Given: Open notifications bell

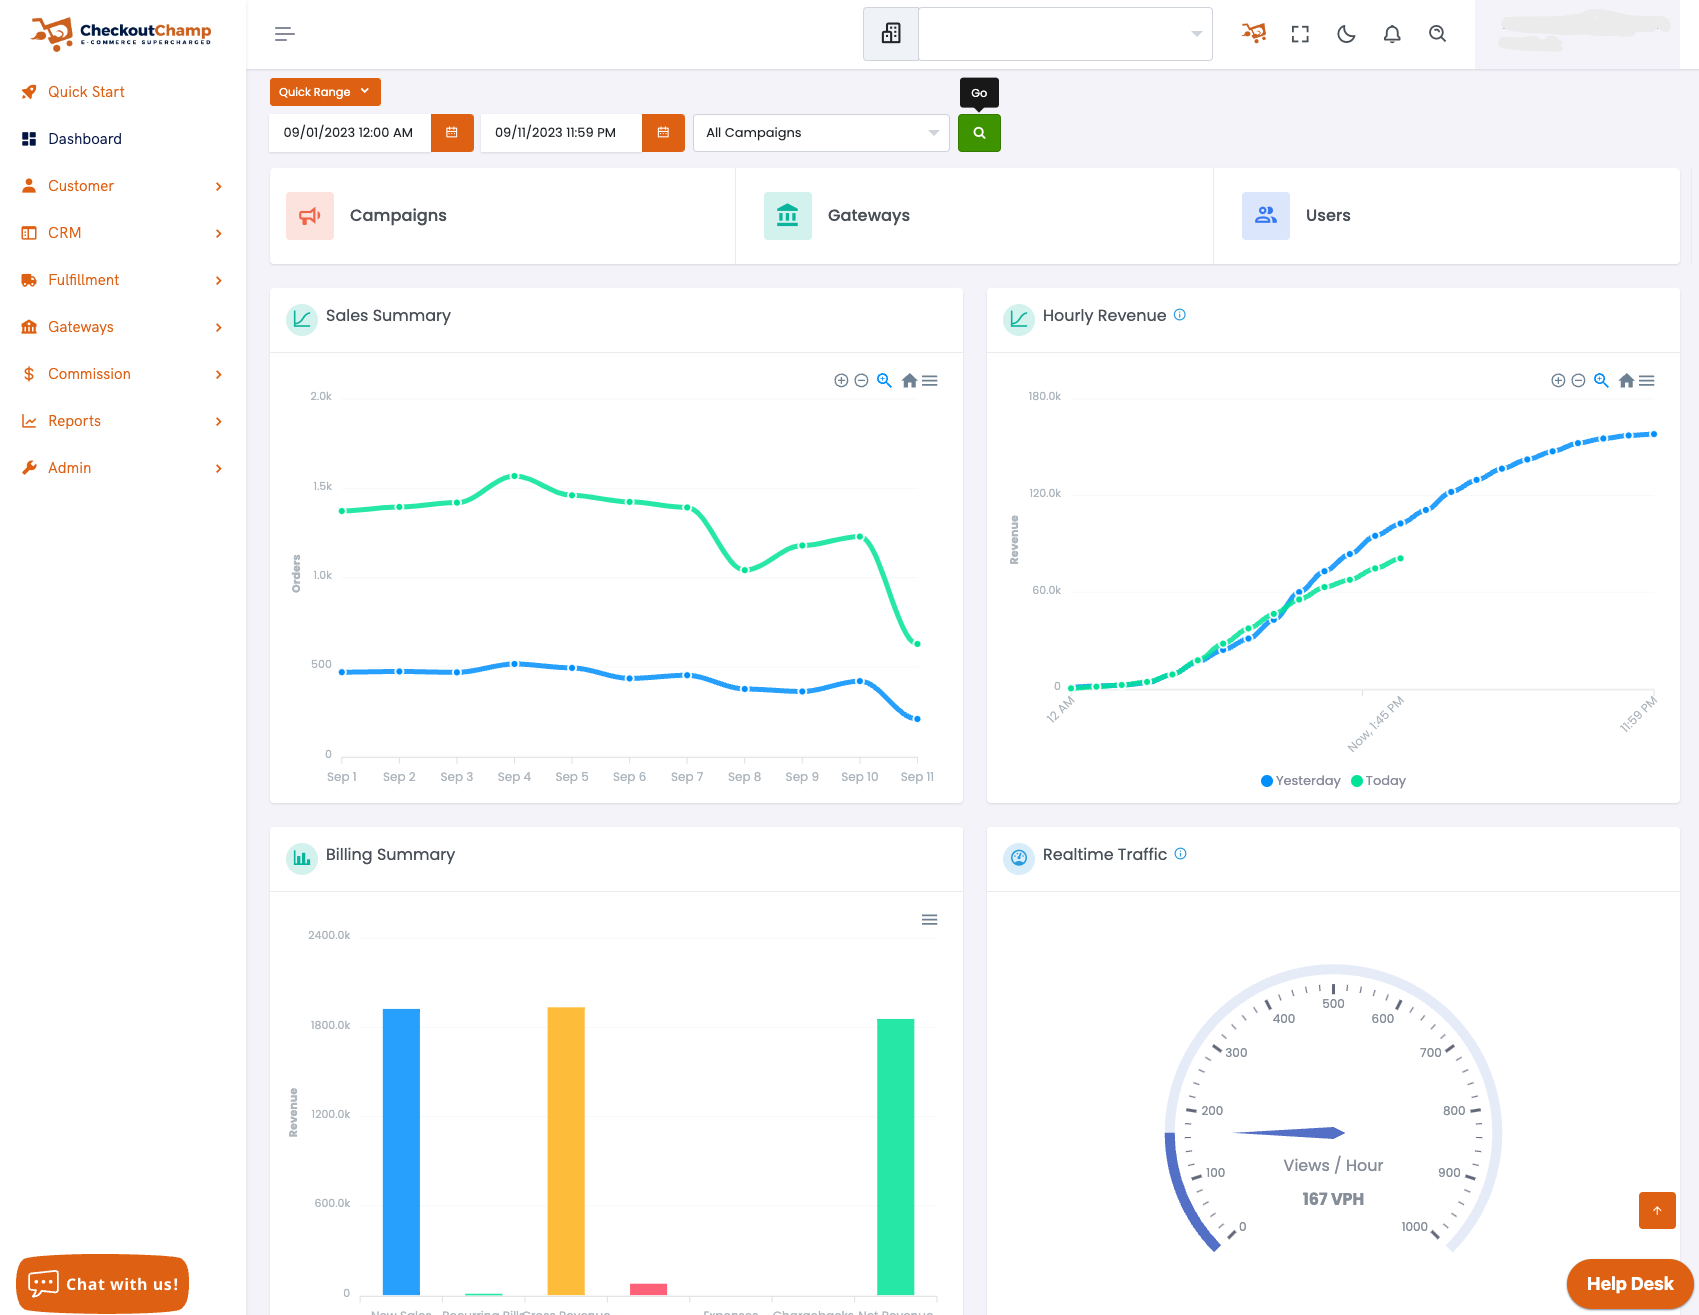Looking at the screenshot, I should pyautogui.click(x=1392, y=34).
